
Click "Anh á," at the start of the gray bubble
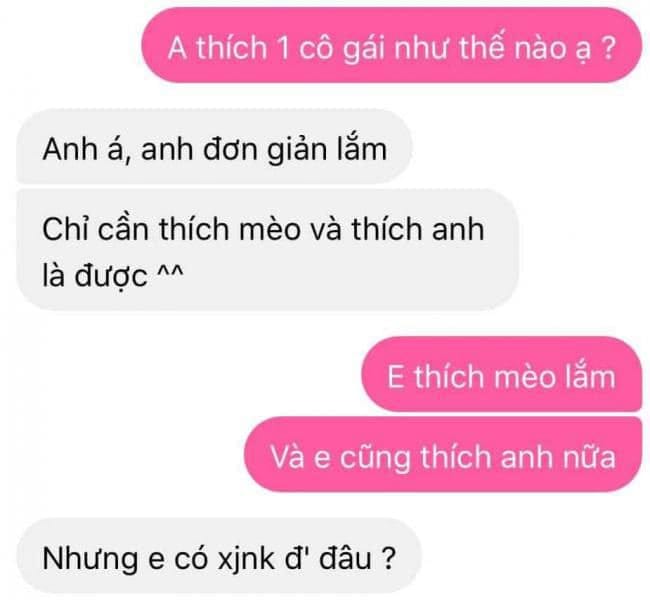point(83,148)
